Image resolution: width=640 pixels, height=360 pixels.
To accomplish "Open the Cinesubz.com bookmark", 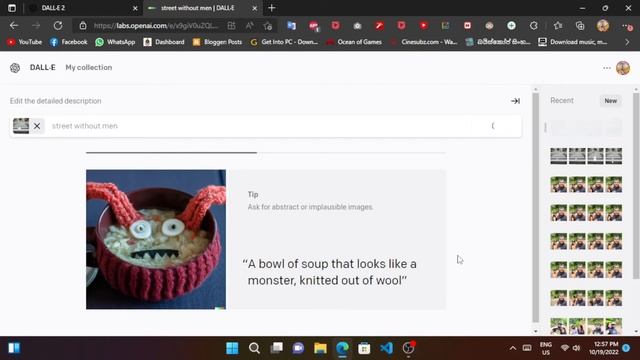I will click(424, 42).
